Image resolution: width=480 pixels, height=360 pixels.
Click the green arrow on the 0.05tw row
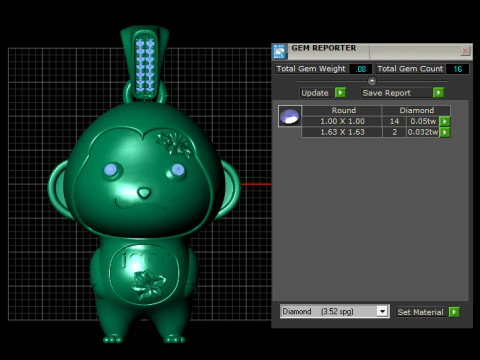tap(445, 121)
